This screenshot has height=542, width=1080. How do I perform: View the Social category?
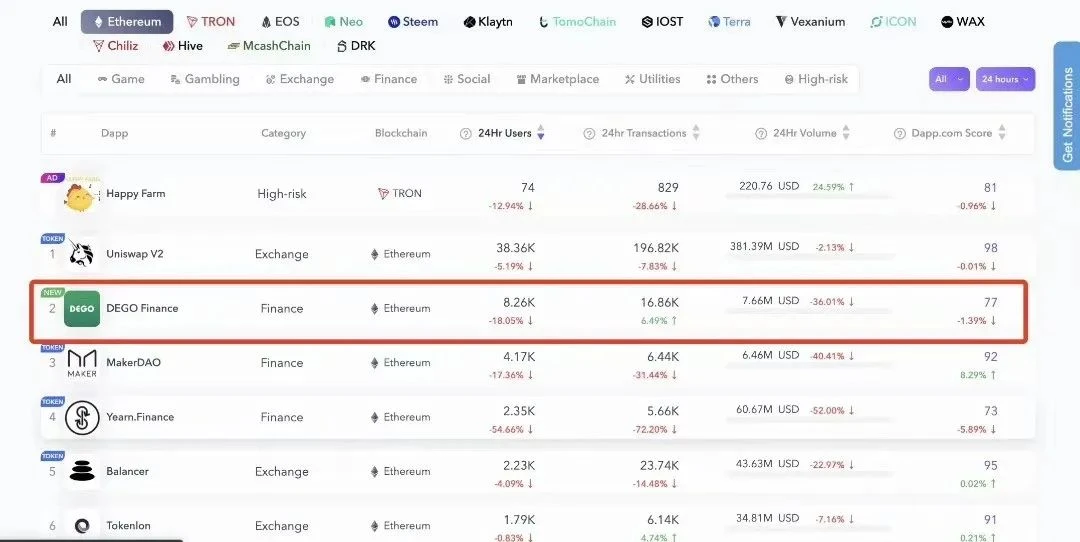tap(467, 79)
